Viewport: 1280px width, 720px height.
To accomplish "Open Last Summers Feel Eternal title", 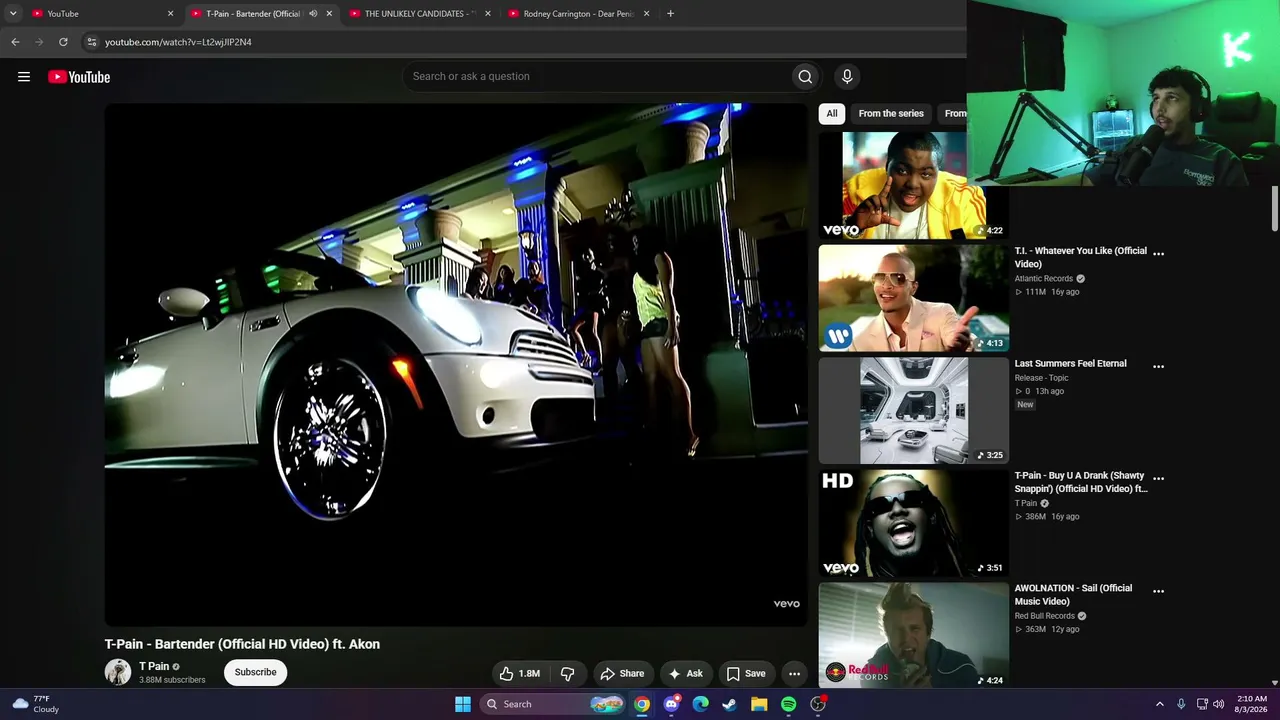I will (1071, 364).
